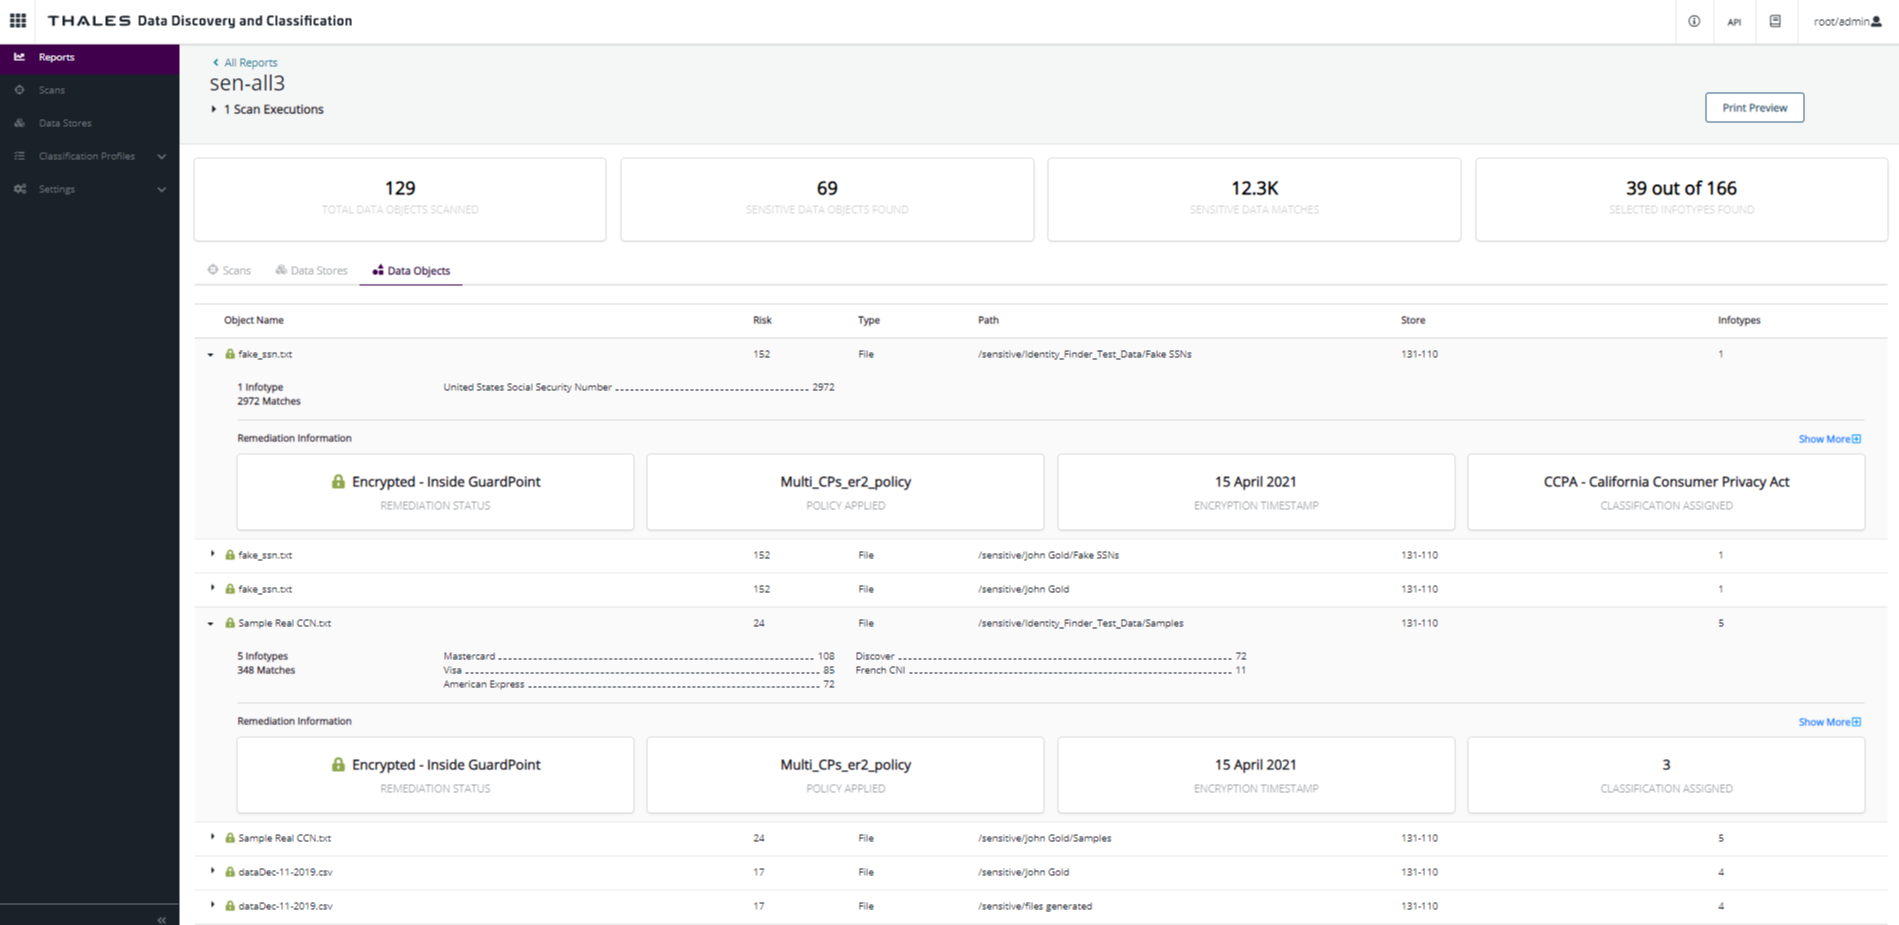Viewport: 1899px width, 925px height.
Task: Open Reports in the sidebar
Action: coord(56,58)
